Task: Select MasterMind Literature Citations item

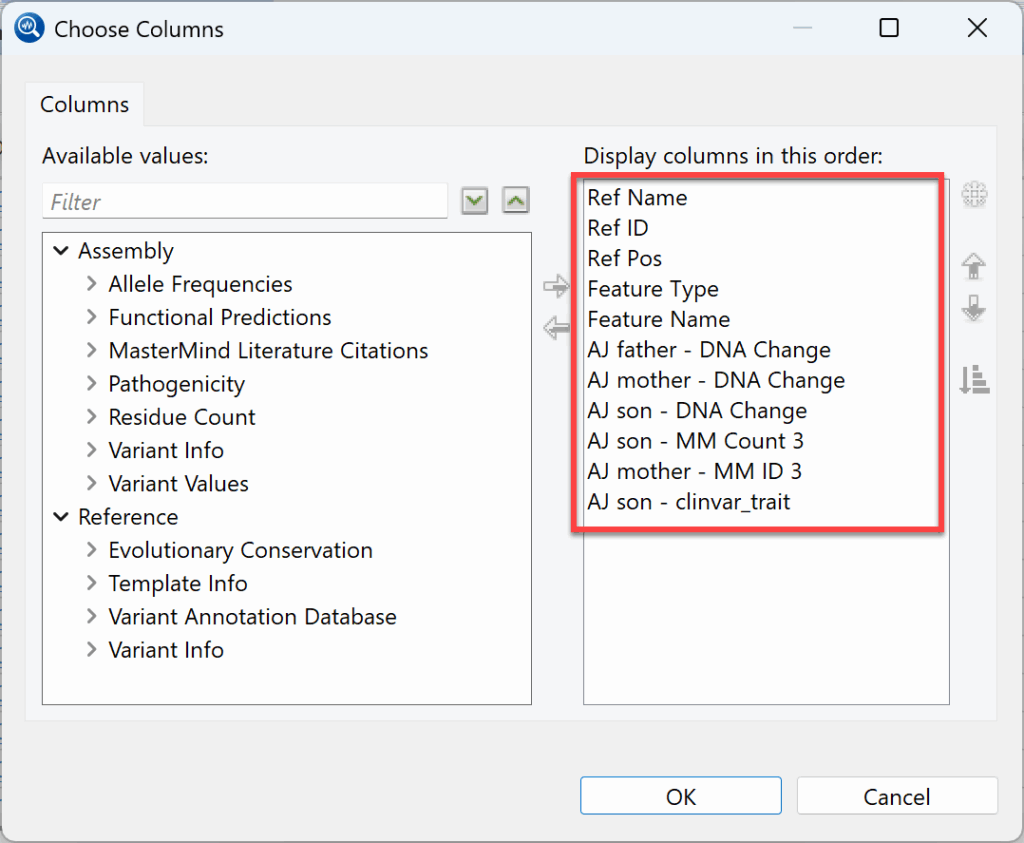Action: (268, 351)
